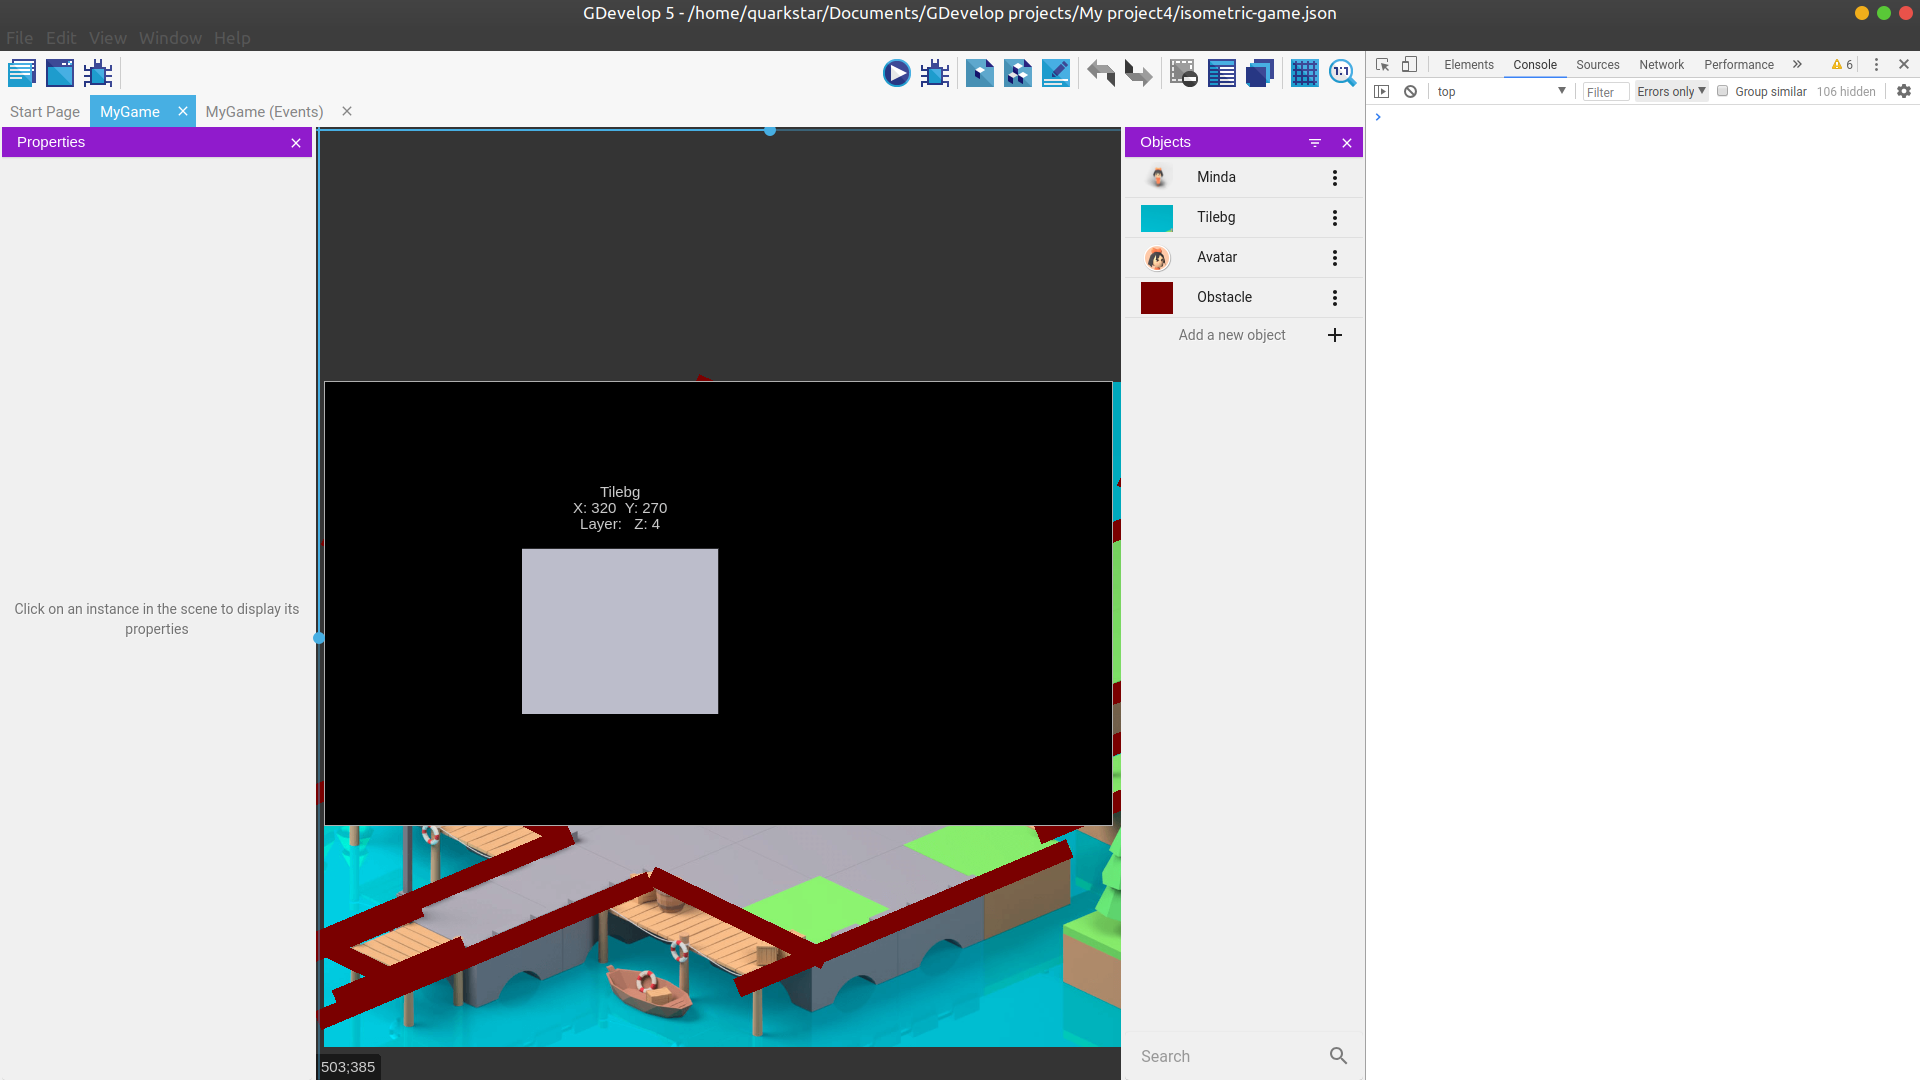Open the Errors only level dropdown
The image size is (1920, 1080).
pos(1671,91)
